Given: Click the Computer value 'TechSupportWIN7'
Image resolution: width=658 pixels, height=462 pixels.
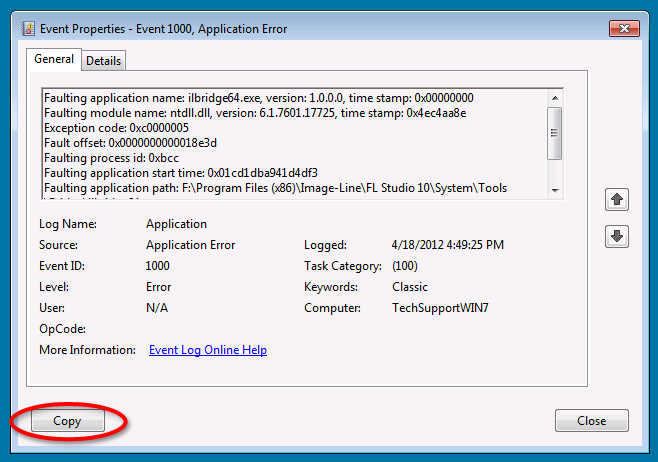Looking at the screenshot, I should 440,308.
